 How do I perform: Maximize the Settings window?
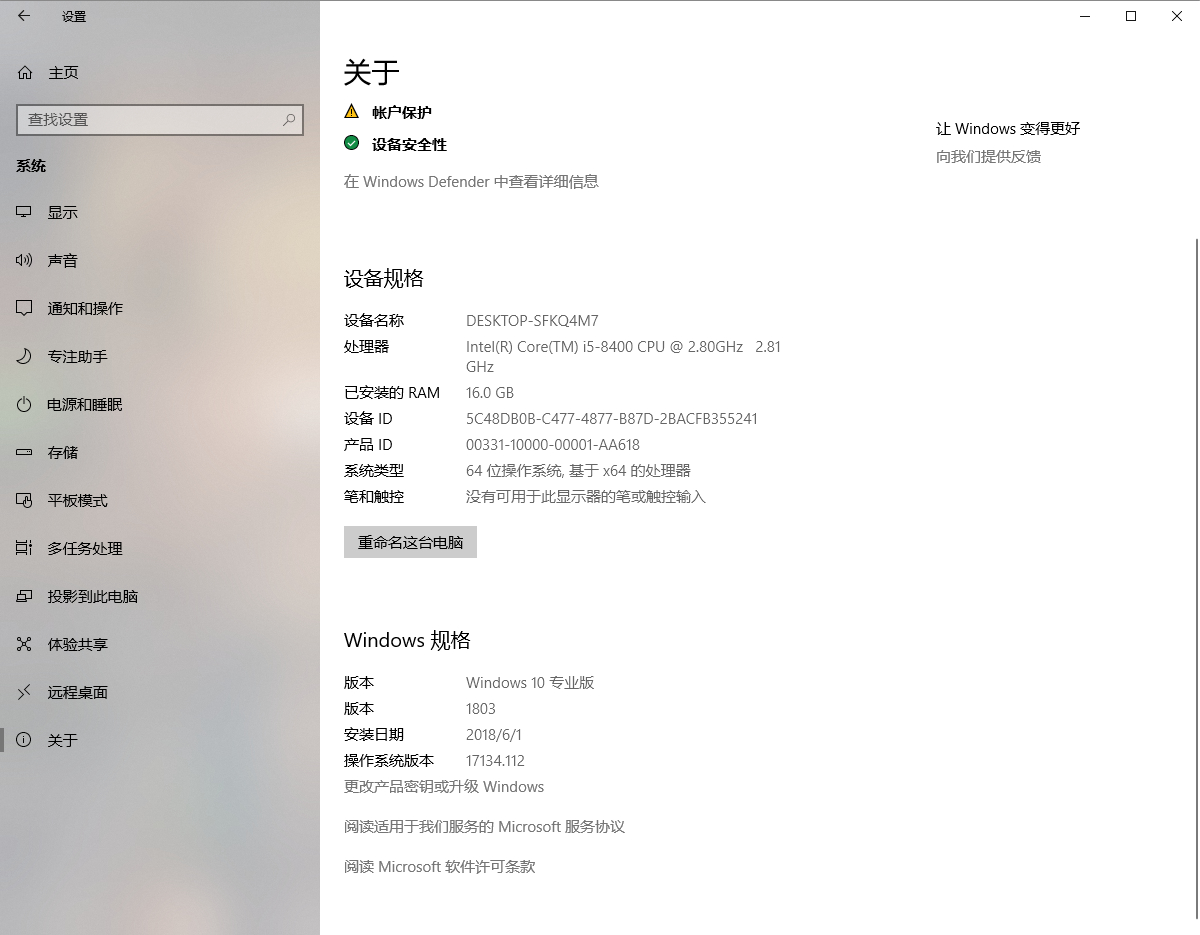[1131, 16]
